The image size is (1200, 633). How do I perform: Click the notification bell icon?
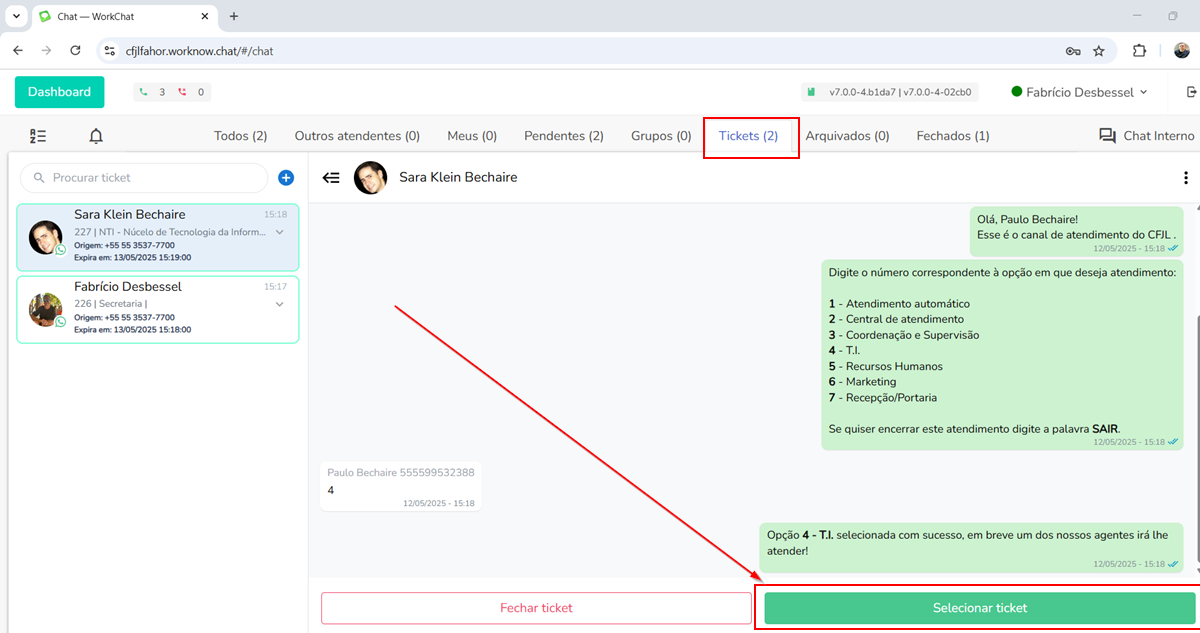96,136
